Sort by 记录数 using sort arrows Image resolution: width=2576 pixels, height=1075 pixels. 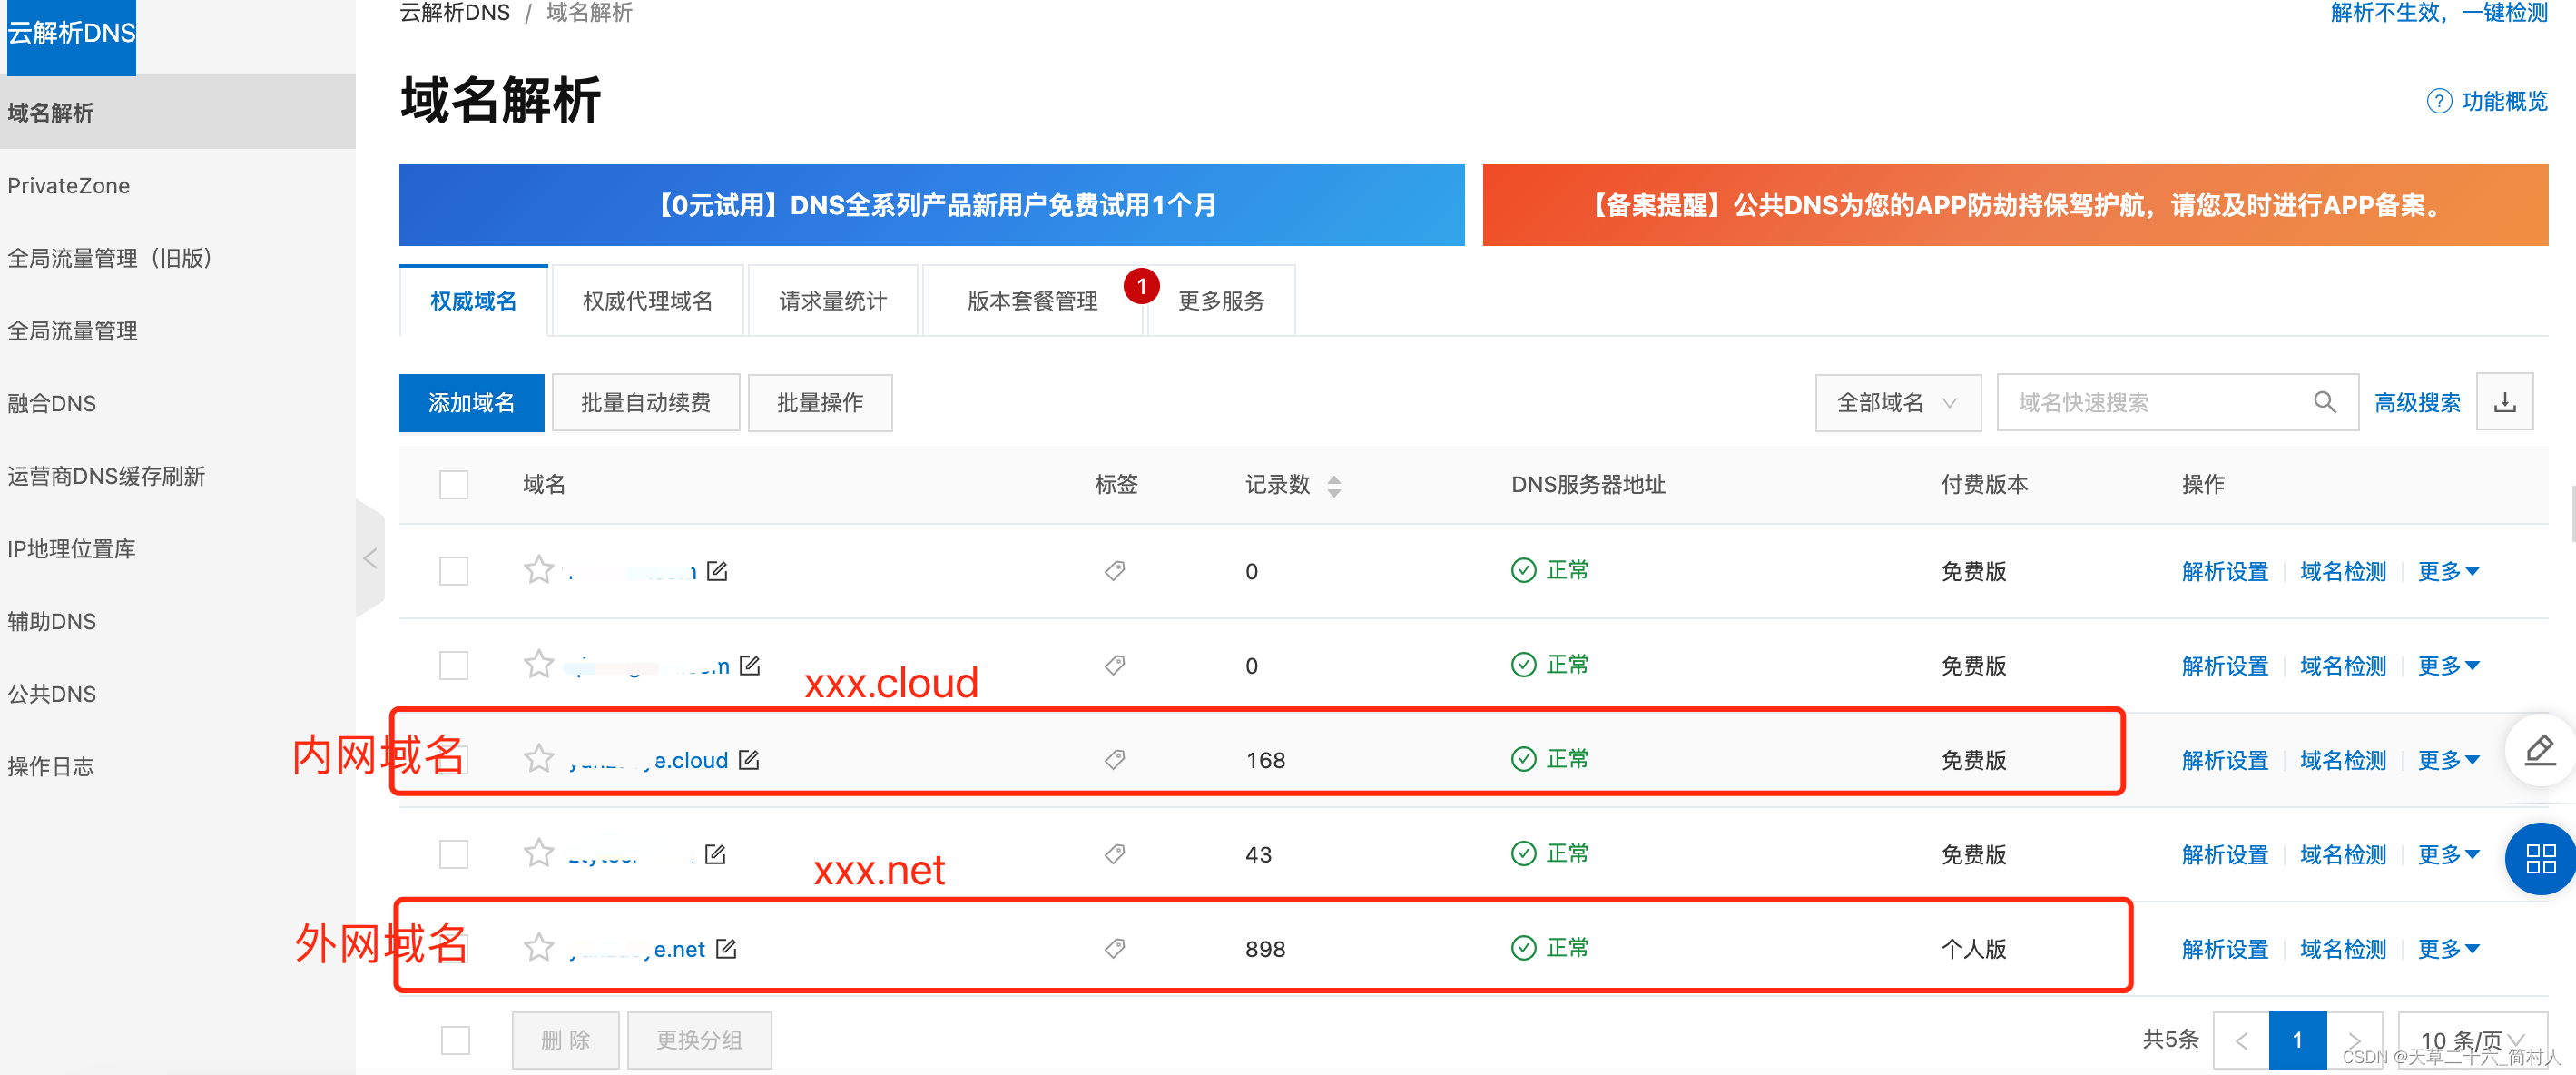tap(1334, 486)
